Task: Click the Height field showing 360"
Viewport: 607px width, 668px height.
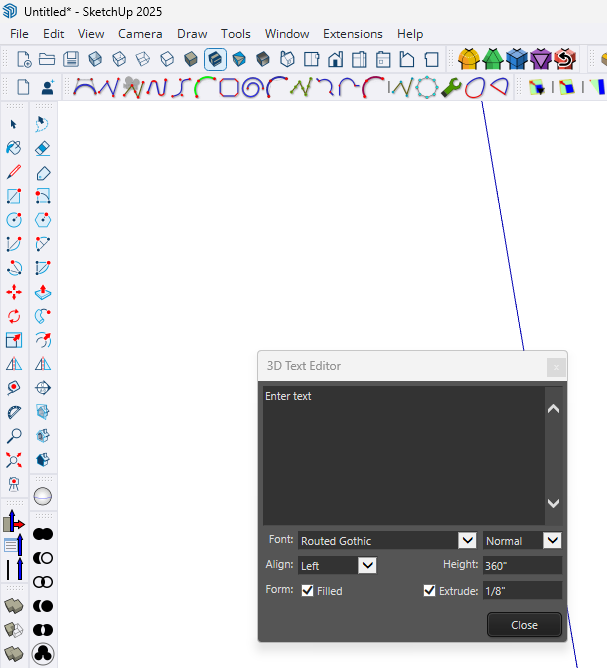Action: 522,565
